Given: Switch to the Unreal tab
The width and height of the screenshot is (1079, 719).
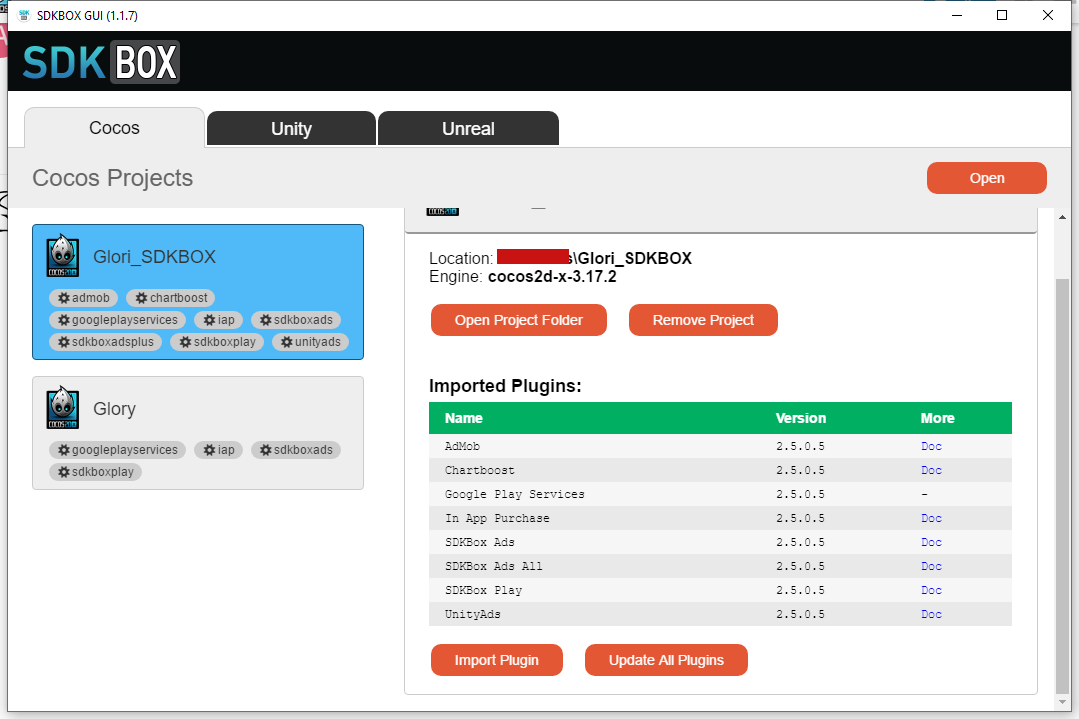Looking at the screenshot, I should (x=468, y=129).
